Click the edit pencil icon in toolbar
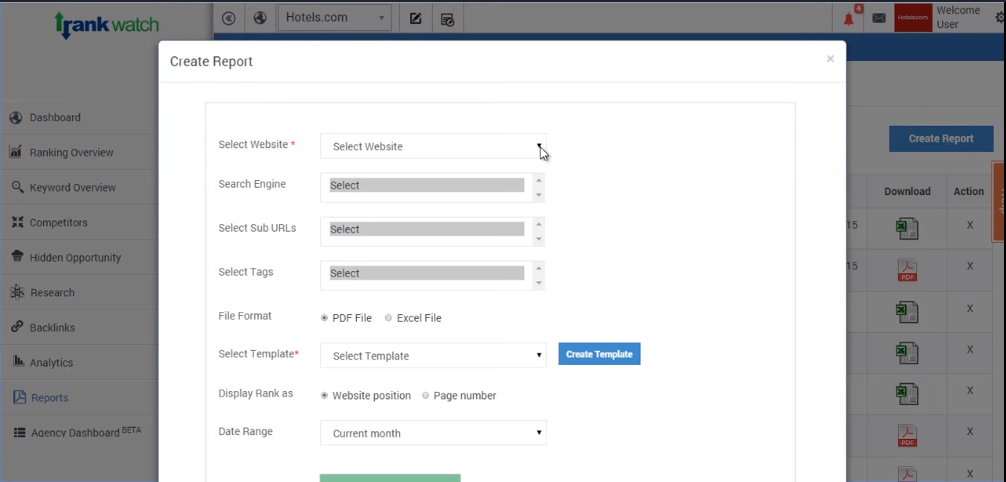Viewport: 1006px width, 482px height. pyautogui.click(x=416, y=18)
